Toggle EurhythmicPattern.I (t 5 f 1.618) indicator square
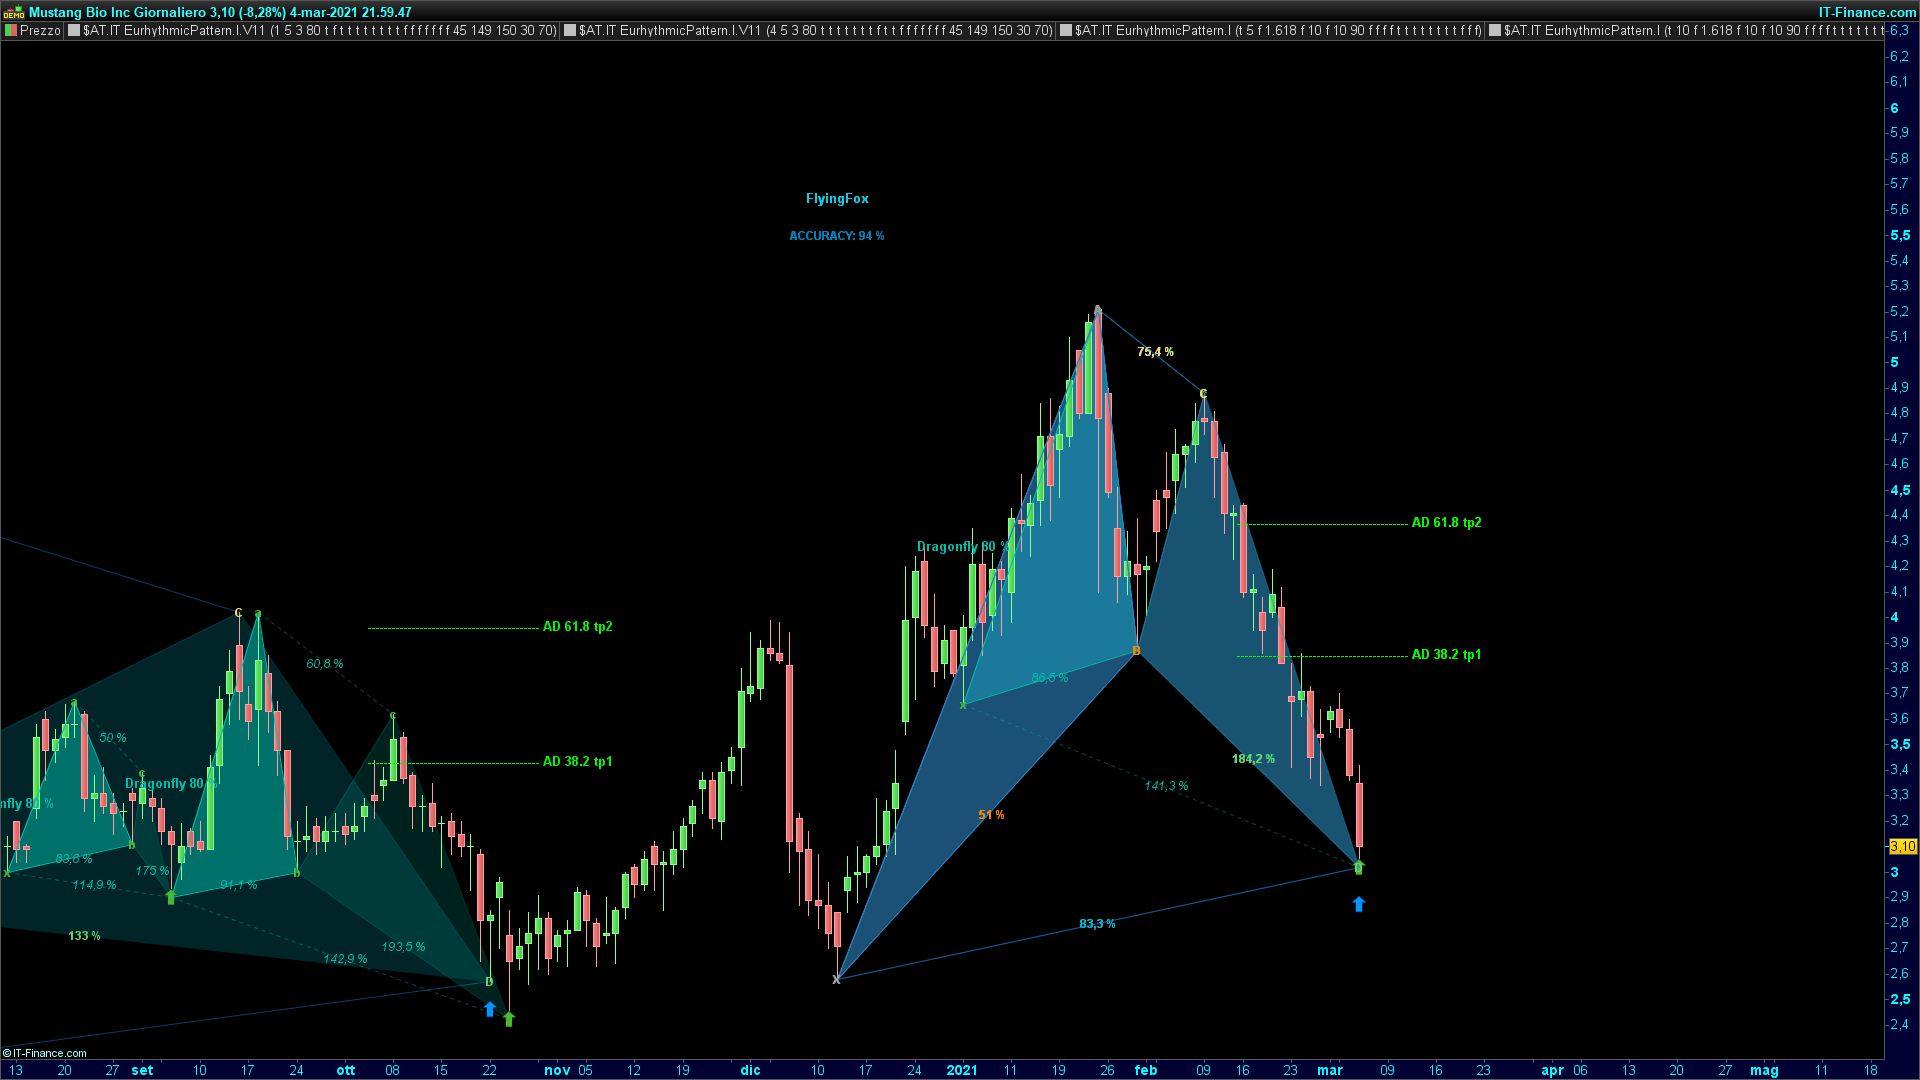Screen dimensions: 1920x1080 1066,31
